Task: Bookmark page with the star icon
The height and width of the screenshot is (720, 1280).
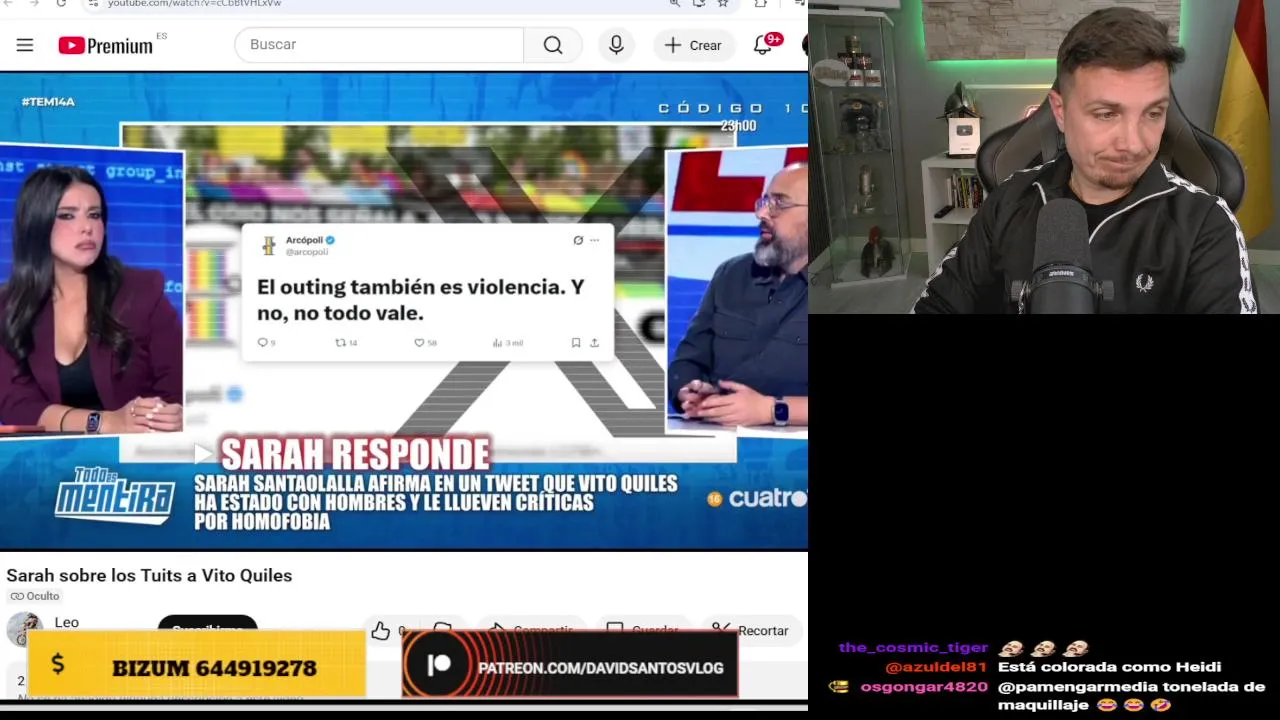Action: click(x=723, y=4)
